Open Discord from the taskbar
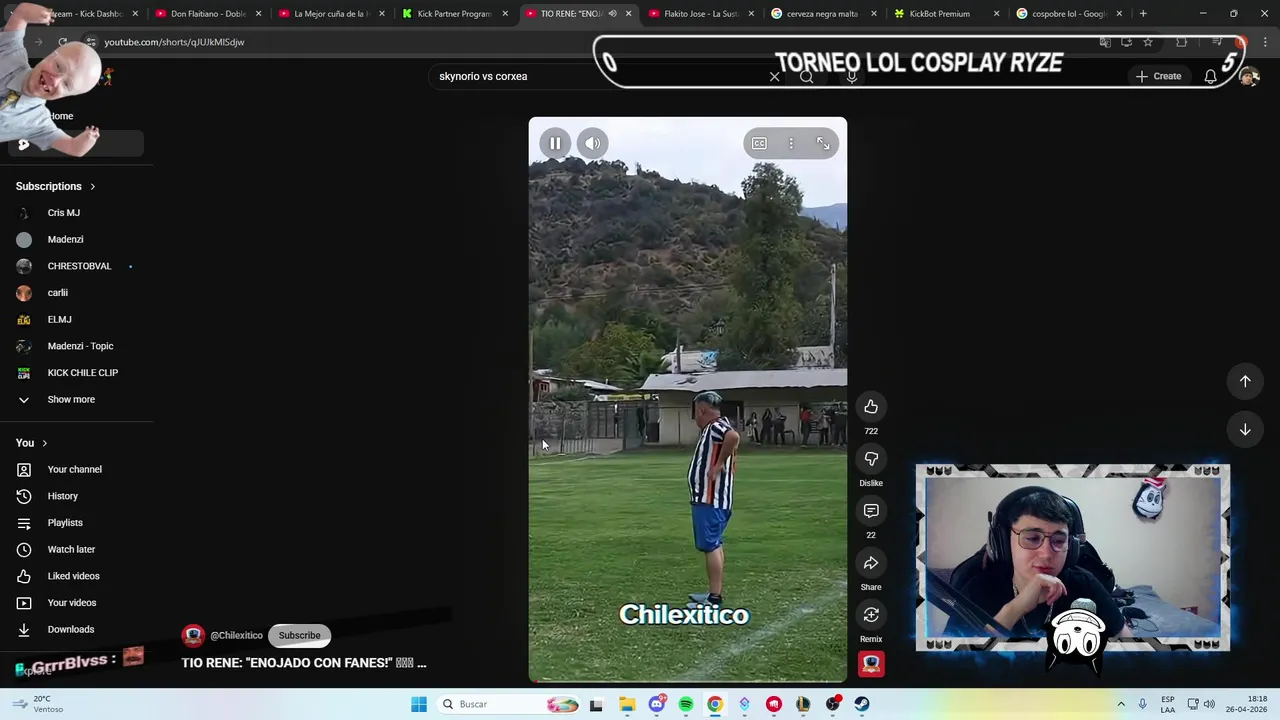Screen dimensions: 1280x720 click(656, 704)
